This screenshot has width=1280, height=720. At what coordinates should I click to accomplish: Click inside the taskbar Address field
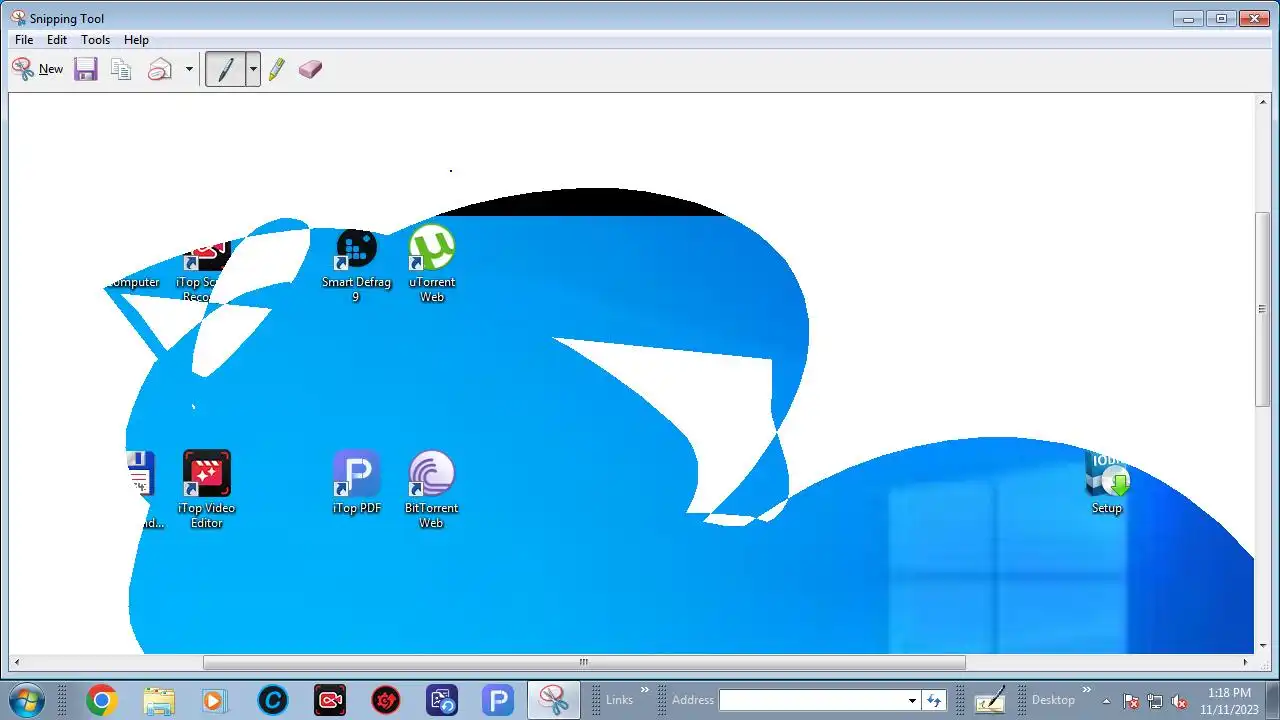pyautogui.click(x=811, y=700)
